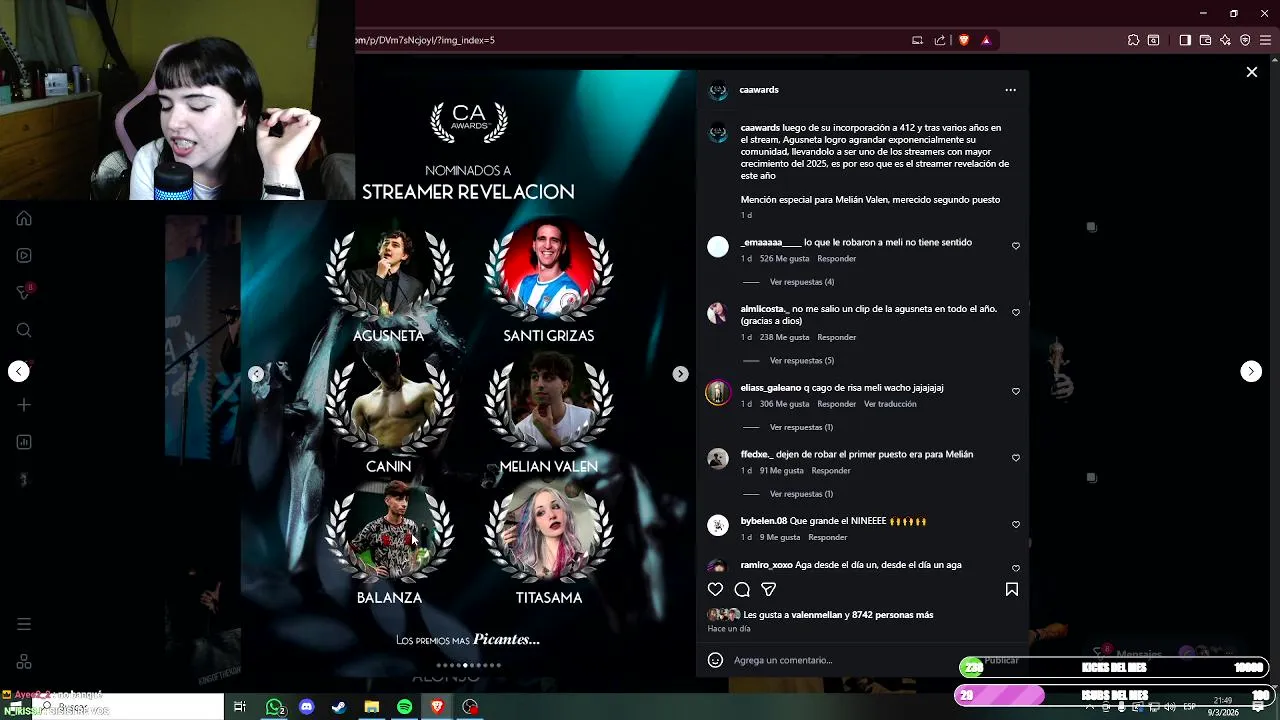This screenshot has height=720, width=1280.
Task: Open Discord from the taskbar
Action: 307,707
